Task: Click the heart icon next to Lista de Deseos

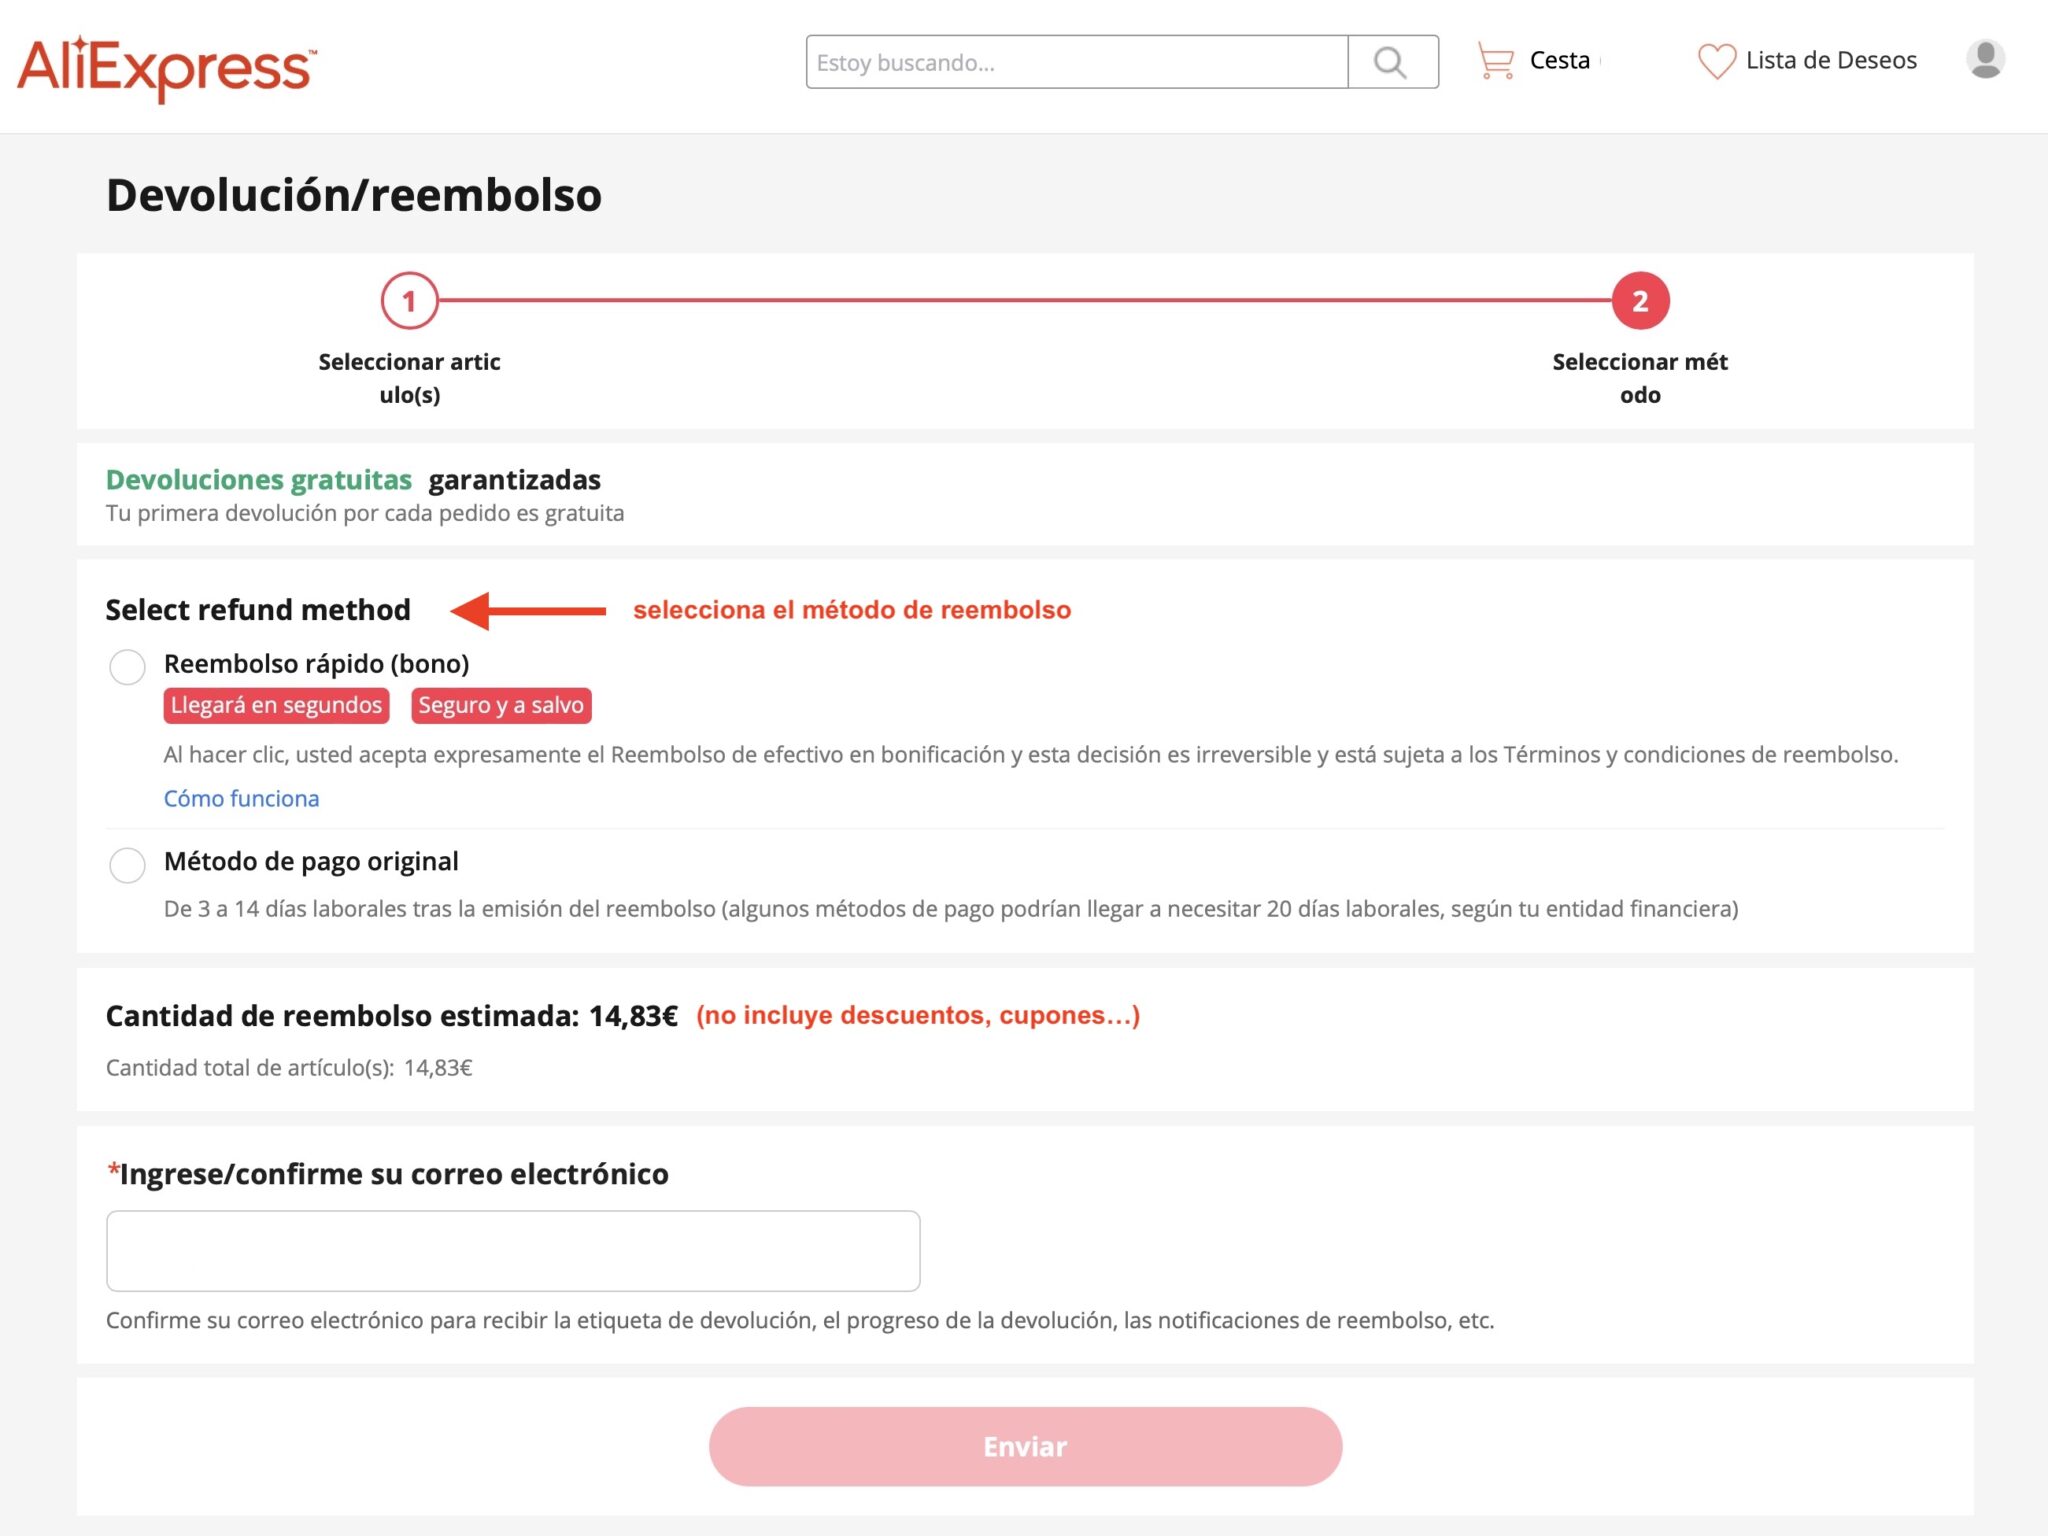Action: pos(1716,62)
